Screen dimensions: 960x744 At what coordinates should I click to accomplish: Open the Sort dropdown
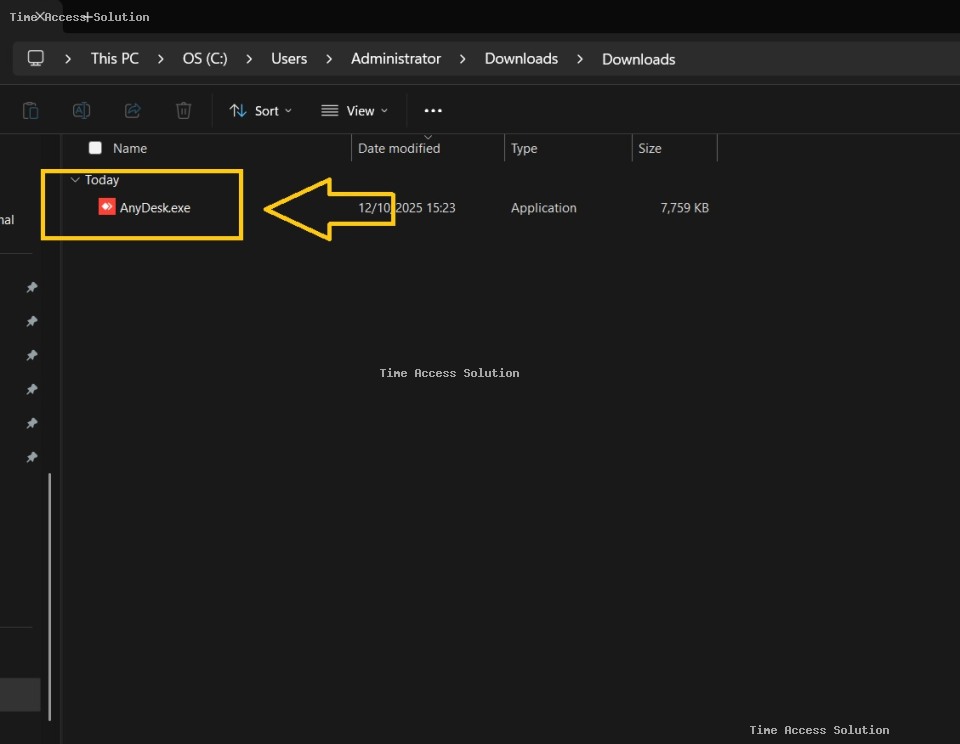tap(260, 111)
